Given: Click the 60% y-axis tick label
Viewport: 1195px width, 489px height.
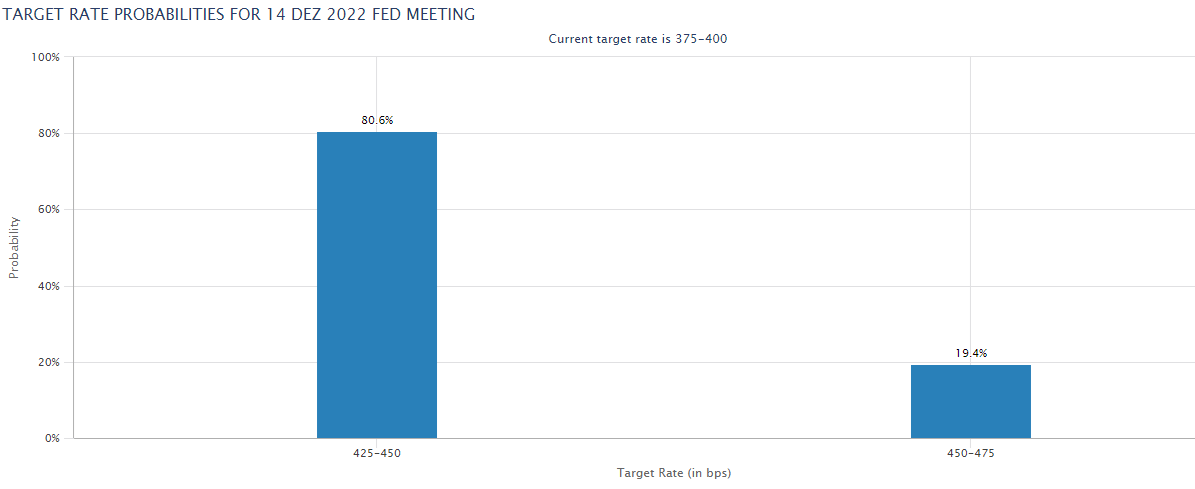Looking at the screenshot, I should (x=49, y=210).
